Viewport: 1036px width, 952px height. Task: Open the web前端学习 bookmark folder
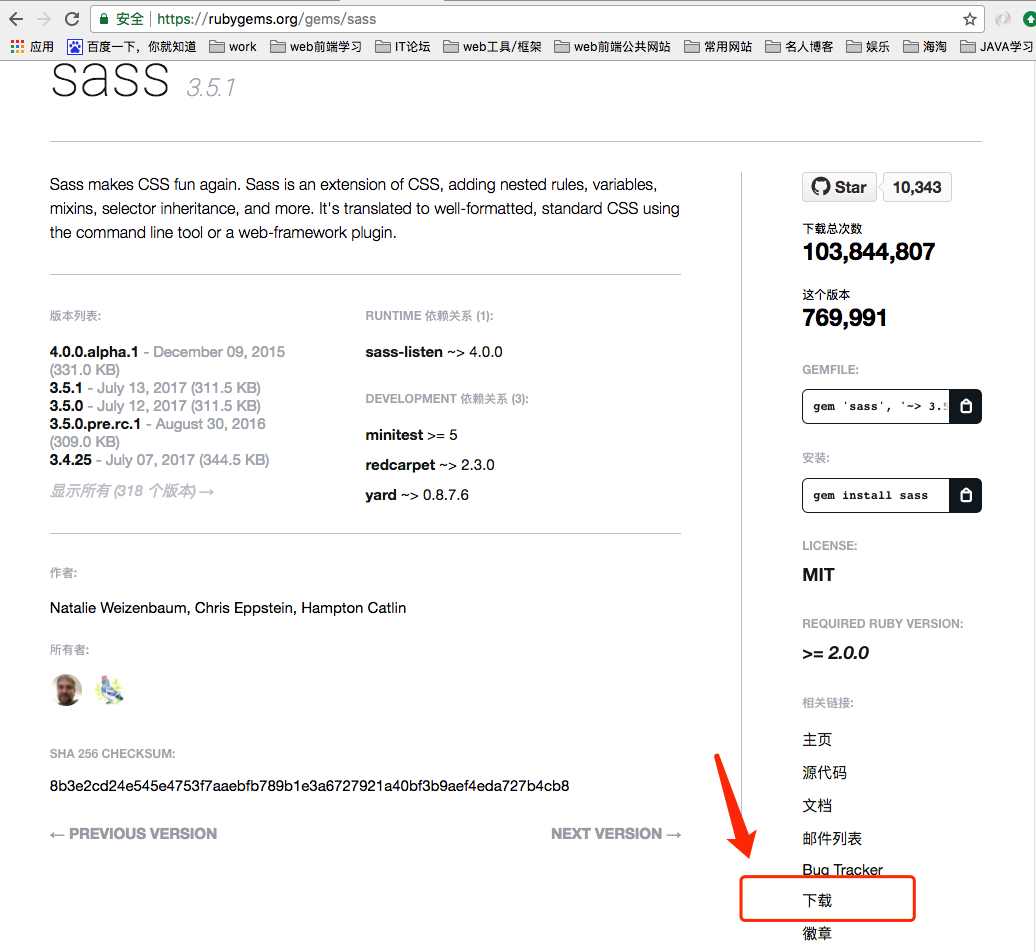[316, 46]
